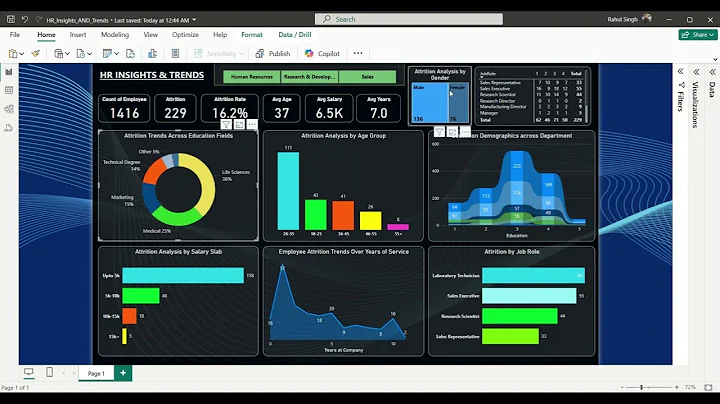Select the Male tile in gender chart
The height and width of the screenshot is (404, 720).
[x=430, y=103]
